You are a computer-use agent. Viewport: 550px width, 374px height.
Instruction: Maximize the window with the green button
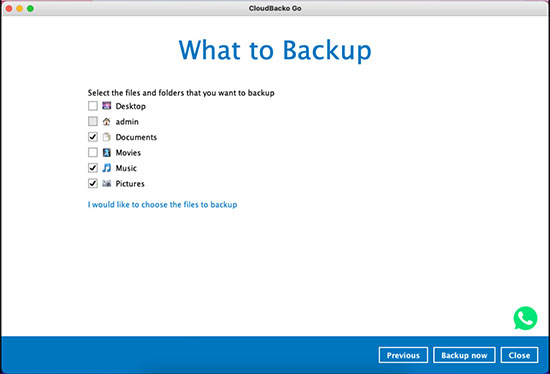[31, 8]
